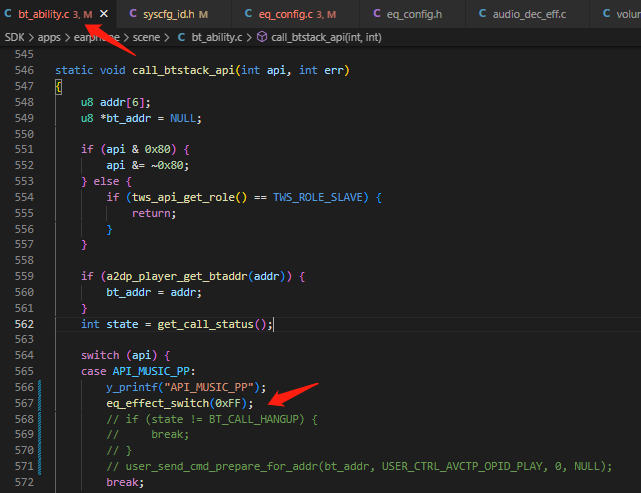Screen dimensions: 641x493
Task: Click the C icon on eq_config.h tab
Action: (x=377, y=14)
